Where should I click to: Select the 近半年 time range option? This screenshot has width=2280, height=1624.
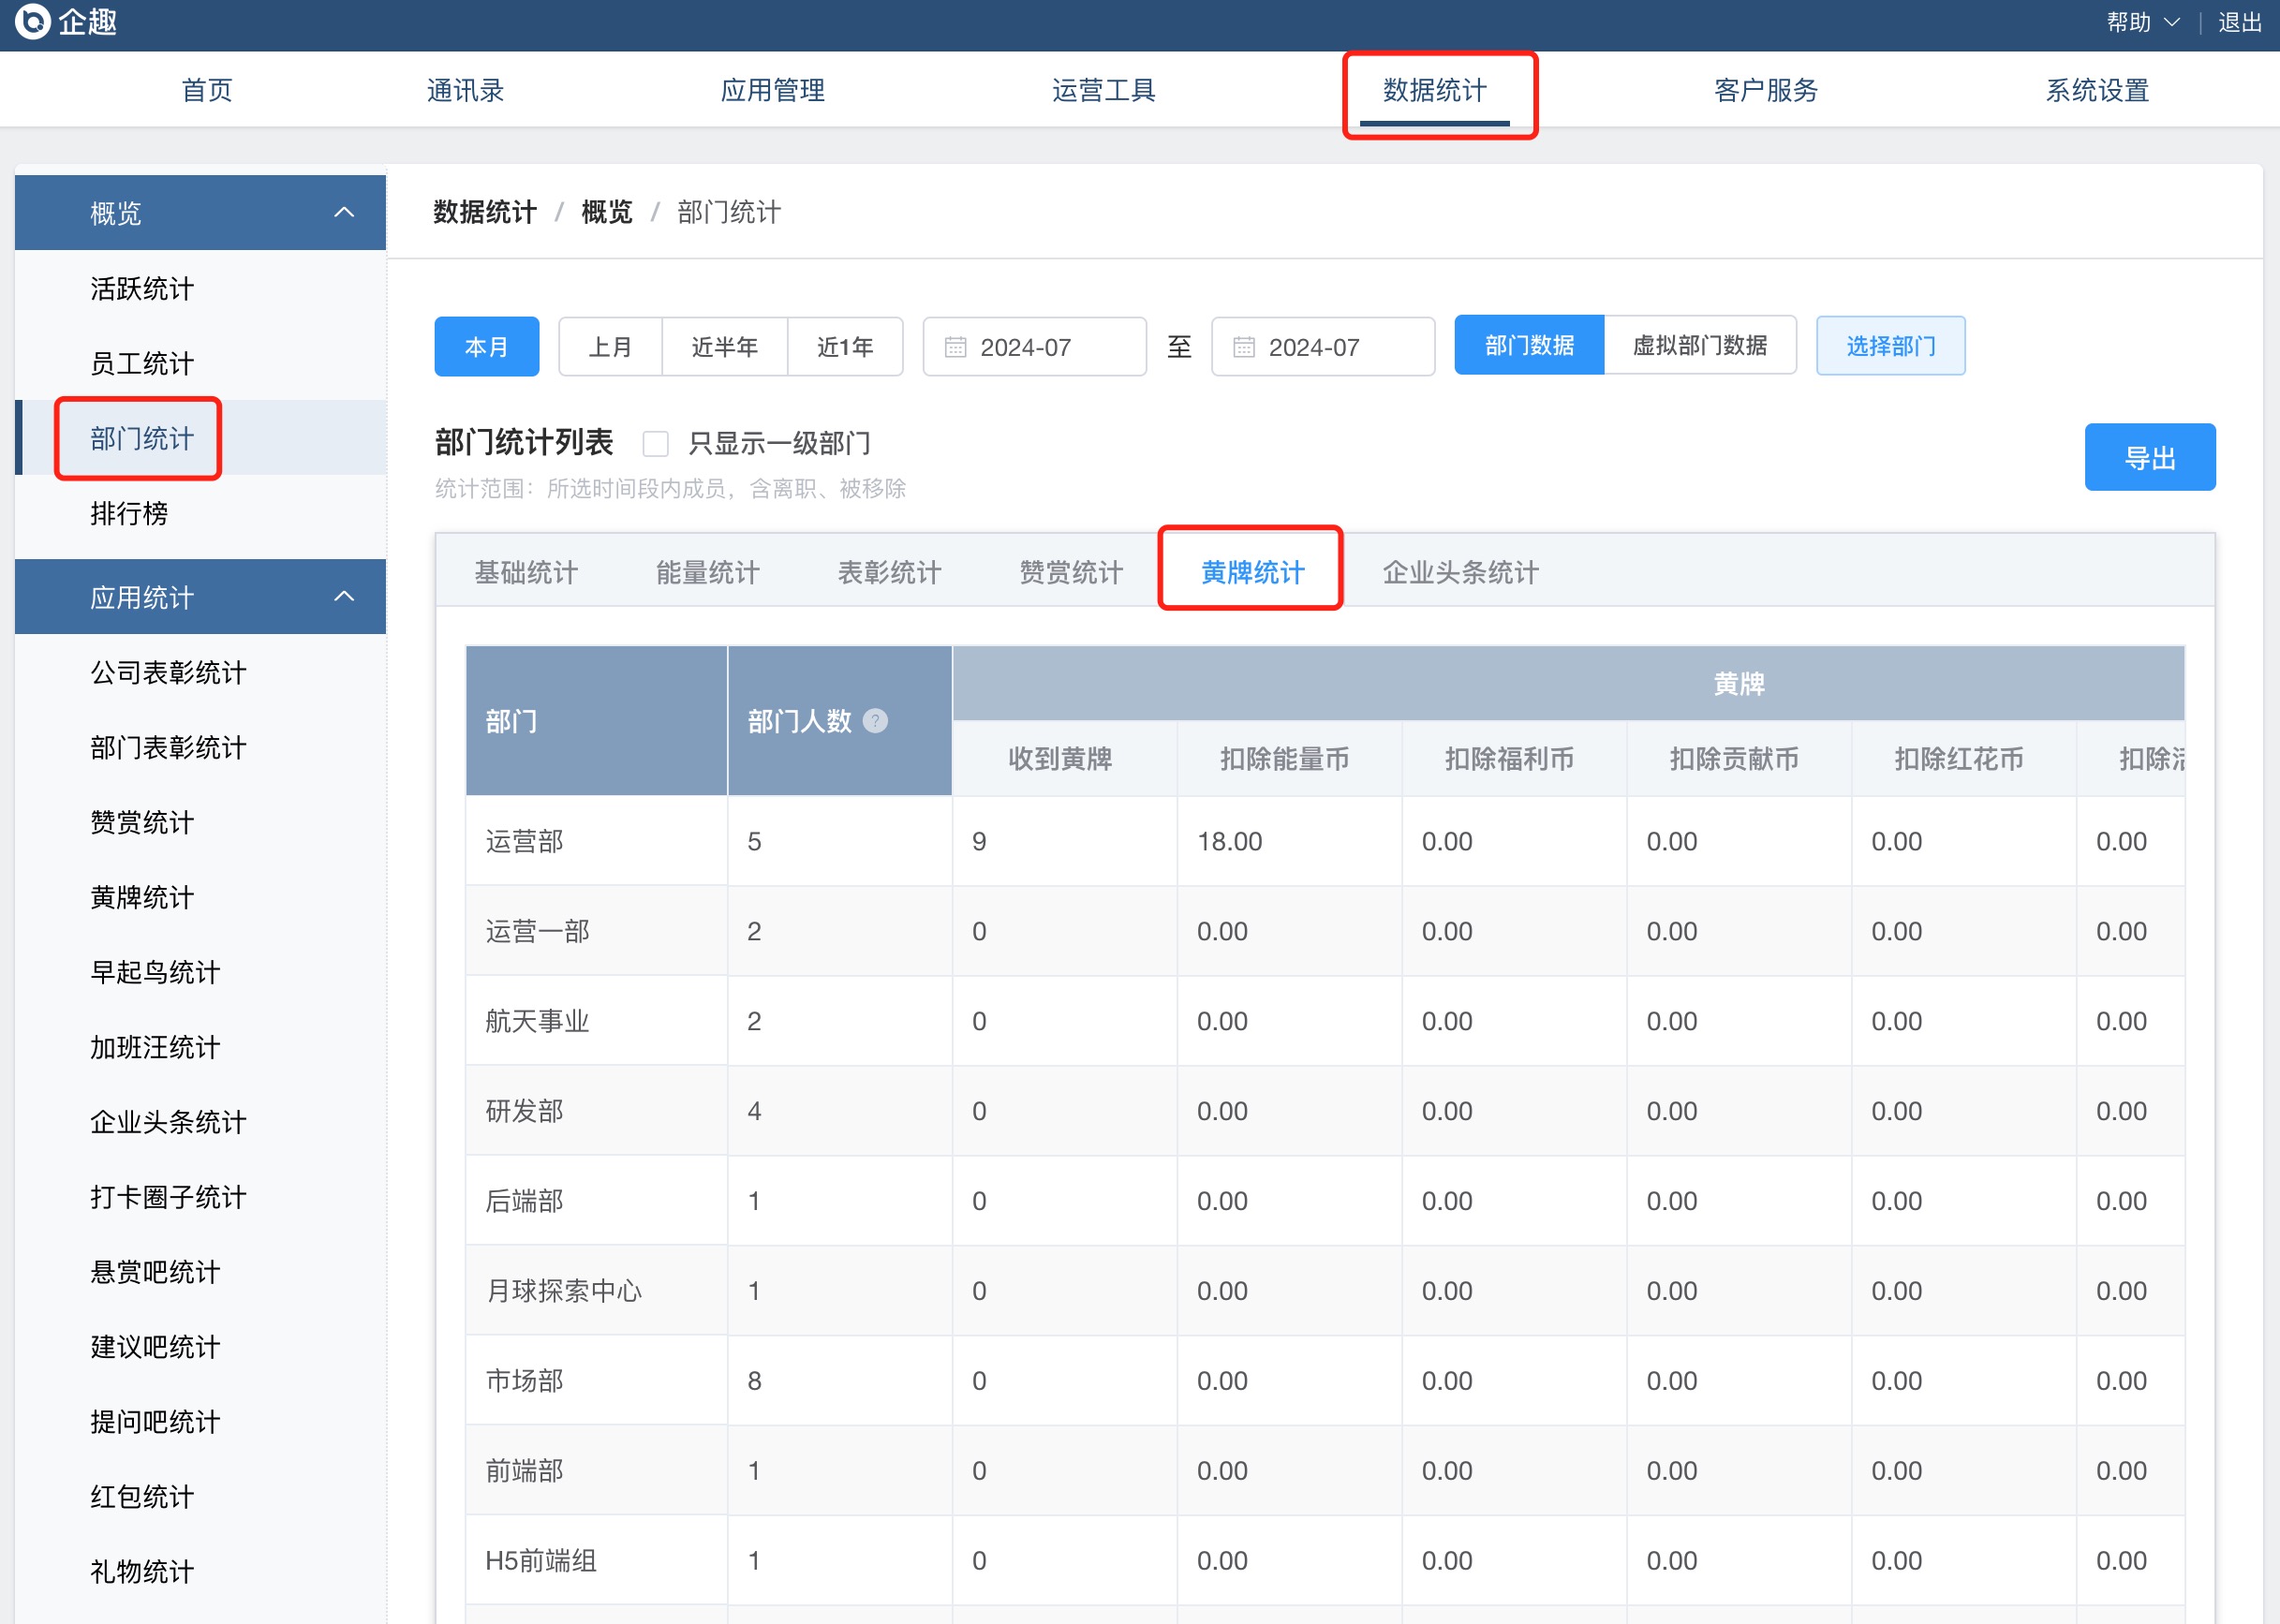tap(724, 347)
